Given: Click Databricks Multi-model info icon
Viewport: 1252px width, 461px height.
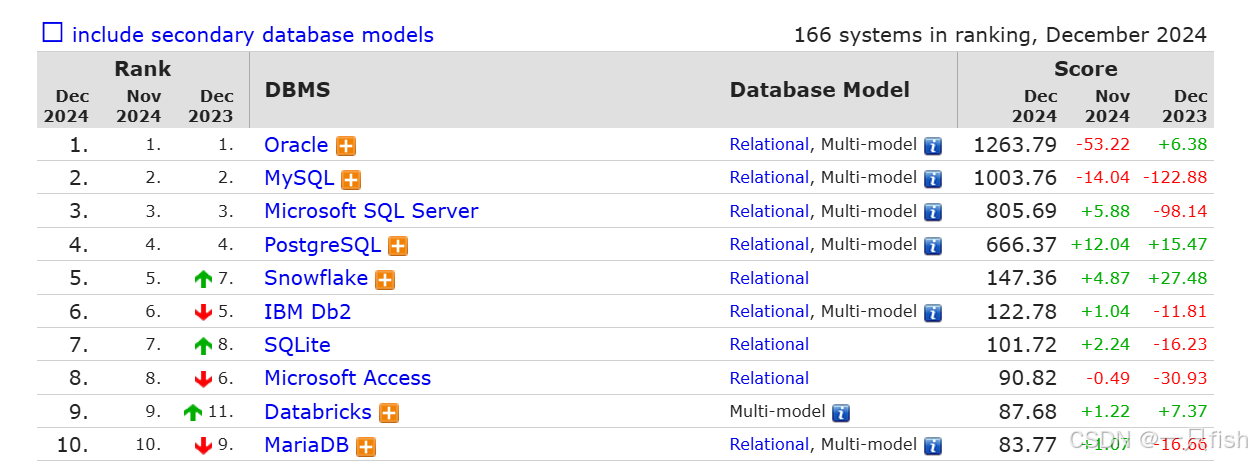Looking at the screenshot, I should (x=841, y=412).
